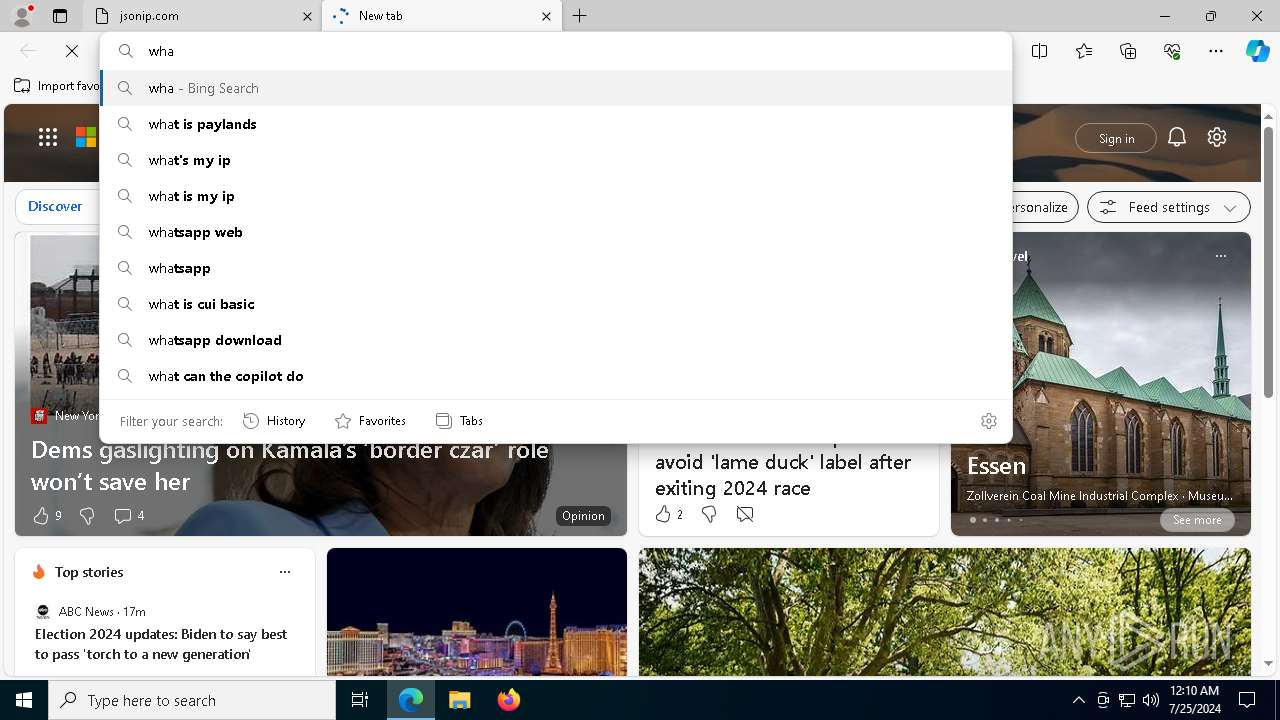Open File Explorer from taskbar
The height and width of the screenshot is (720, 1280).
click(x=459, y=700)
